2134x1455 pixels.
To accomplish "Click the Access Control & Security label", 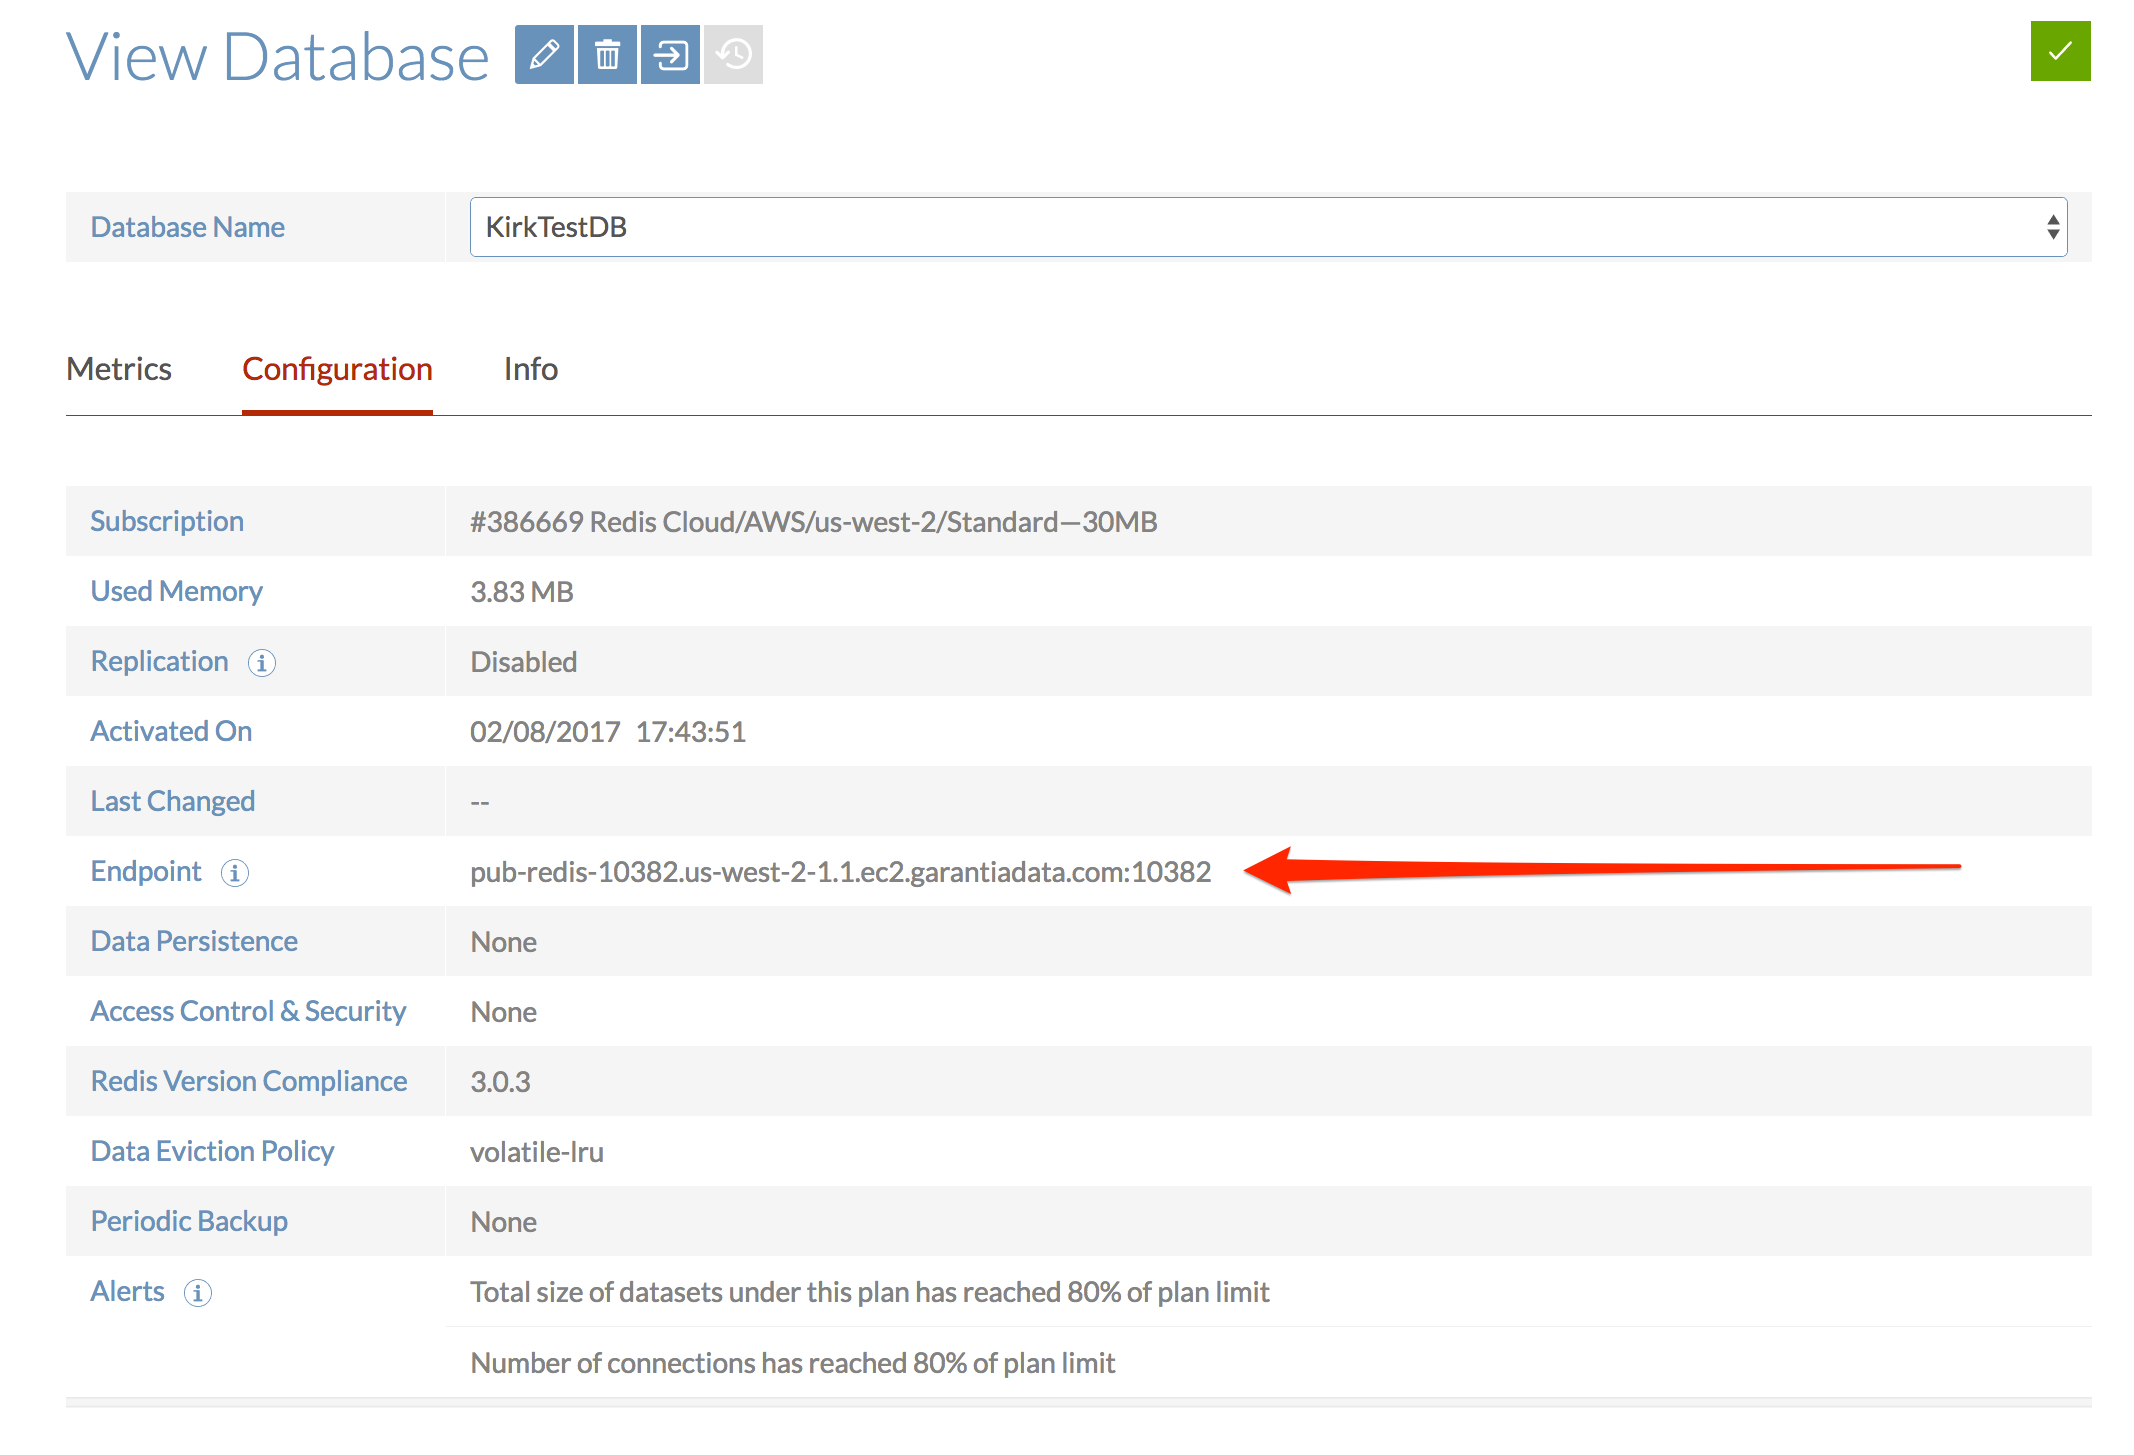I will 248,1011.
